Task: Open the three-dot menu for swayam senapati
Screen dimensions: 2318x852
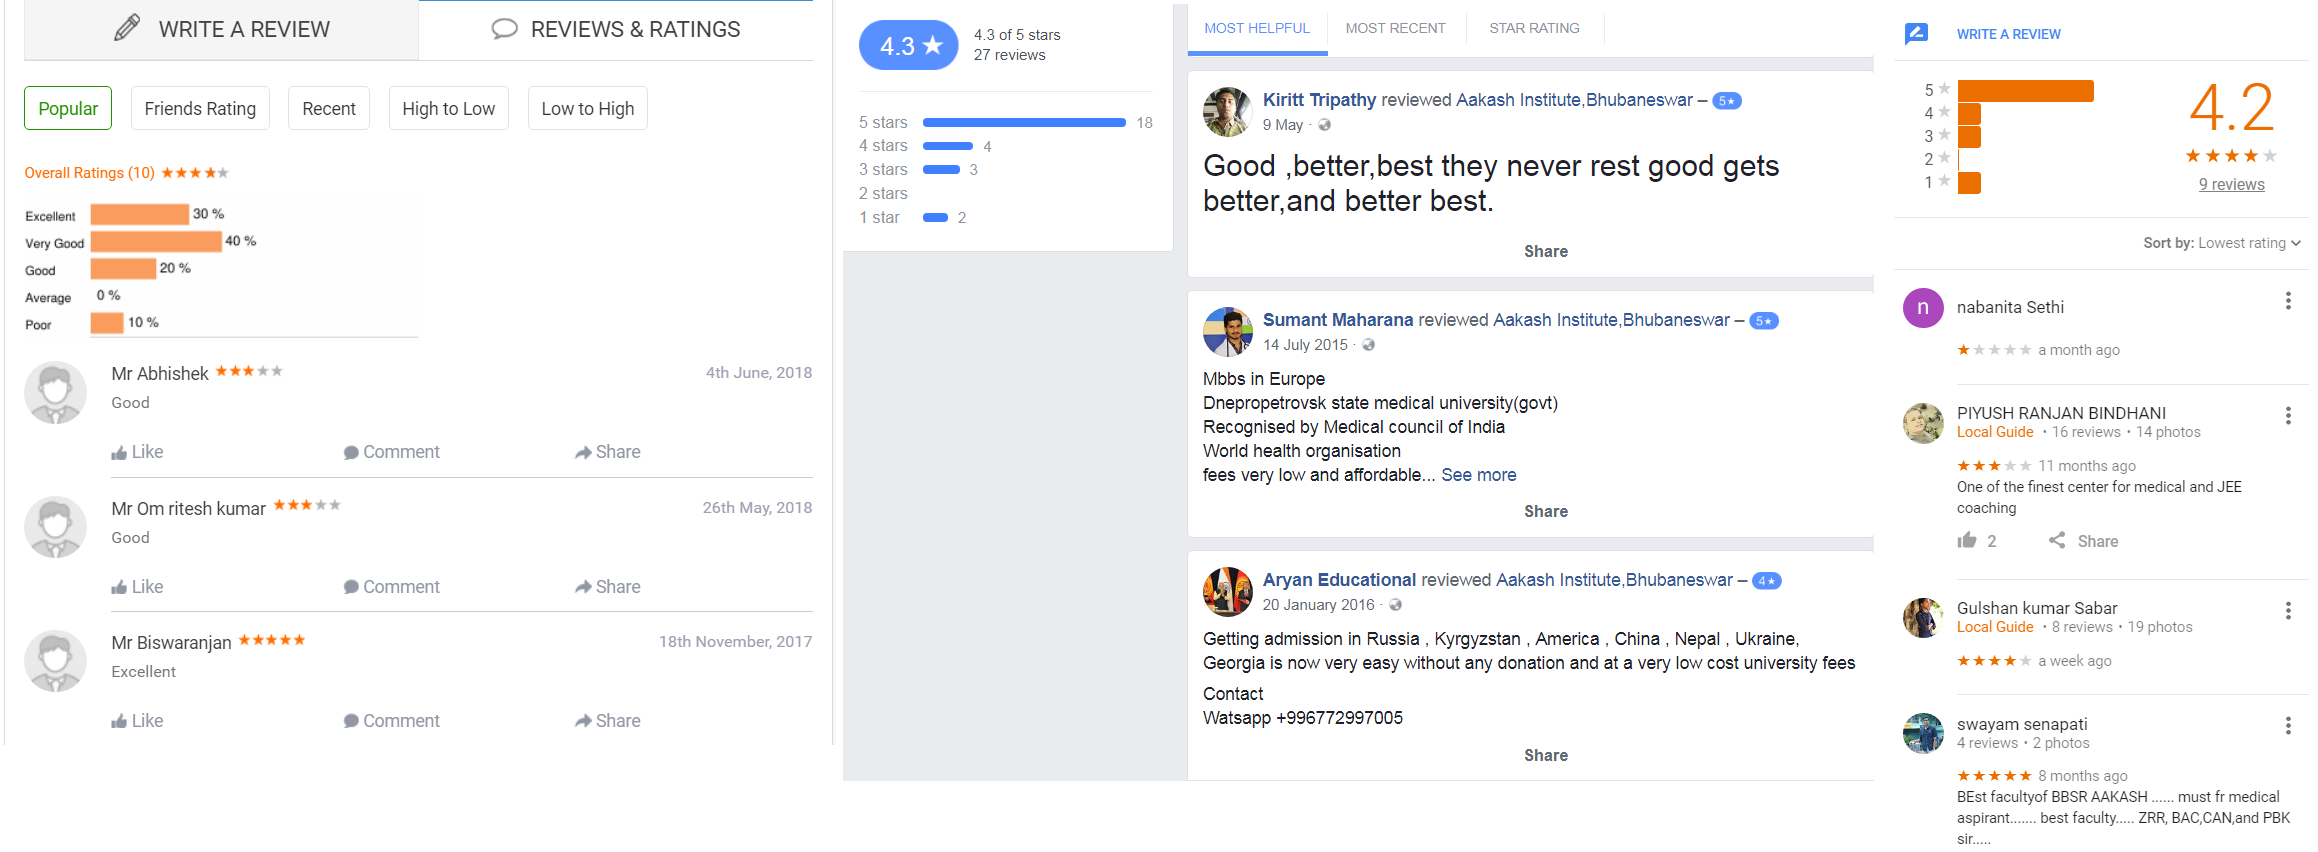Action: [x=2288, y=727]
